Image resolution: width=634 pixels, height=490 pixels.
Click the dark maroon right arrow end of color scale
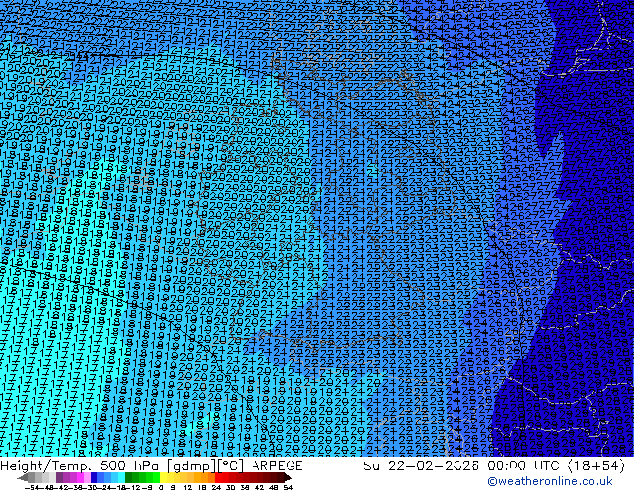288,477
